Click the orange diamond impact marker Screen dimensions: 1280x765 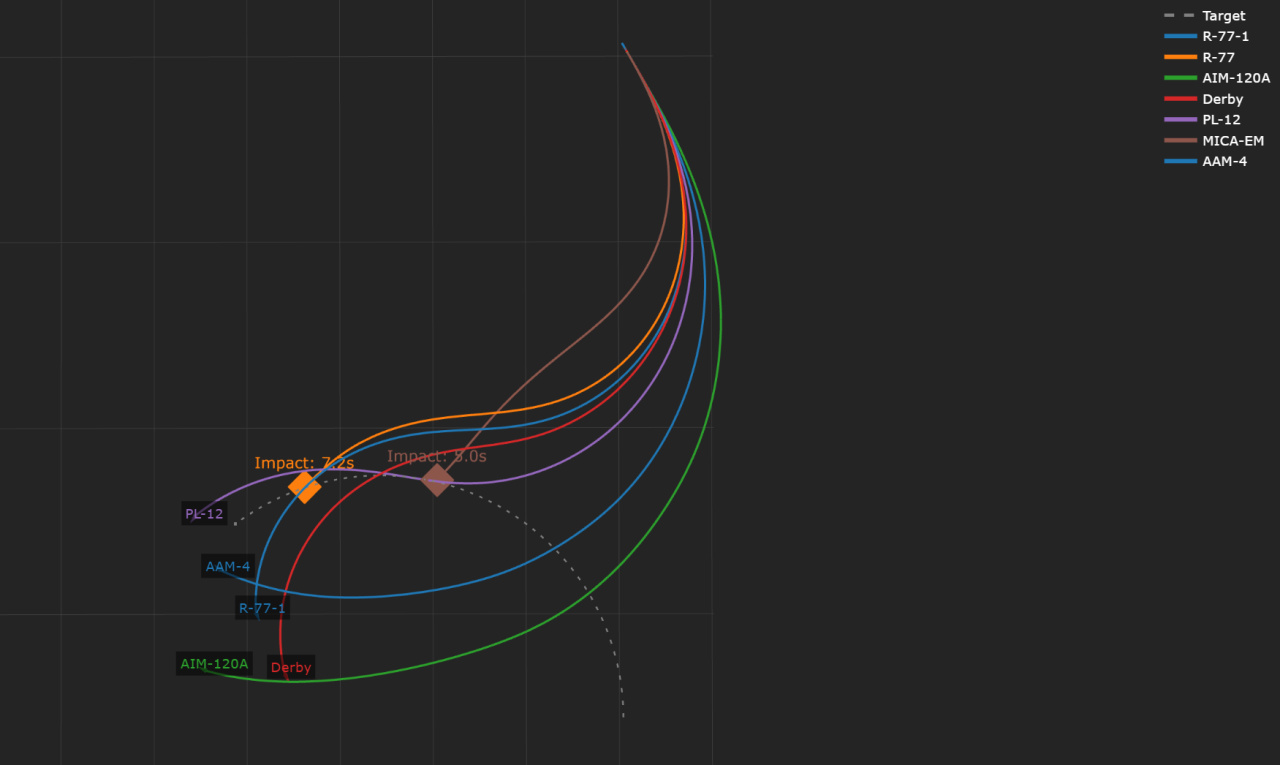[305, 486]
